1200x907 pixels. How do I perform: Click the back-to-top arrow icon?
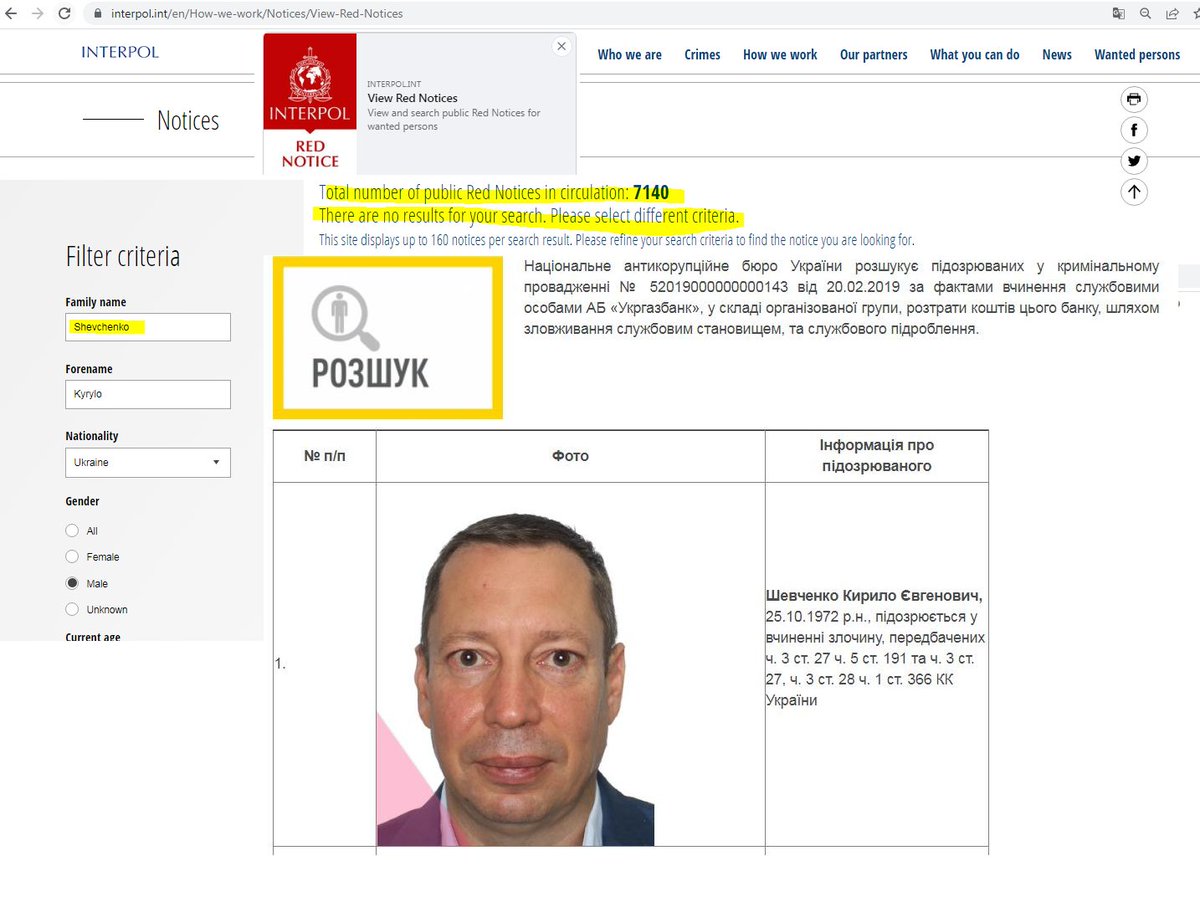pos(1133,192)
